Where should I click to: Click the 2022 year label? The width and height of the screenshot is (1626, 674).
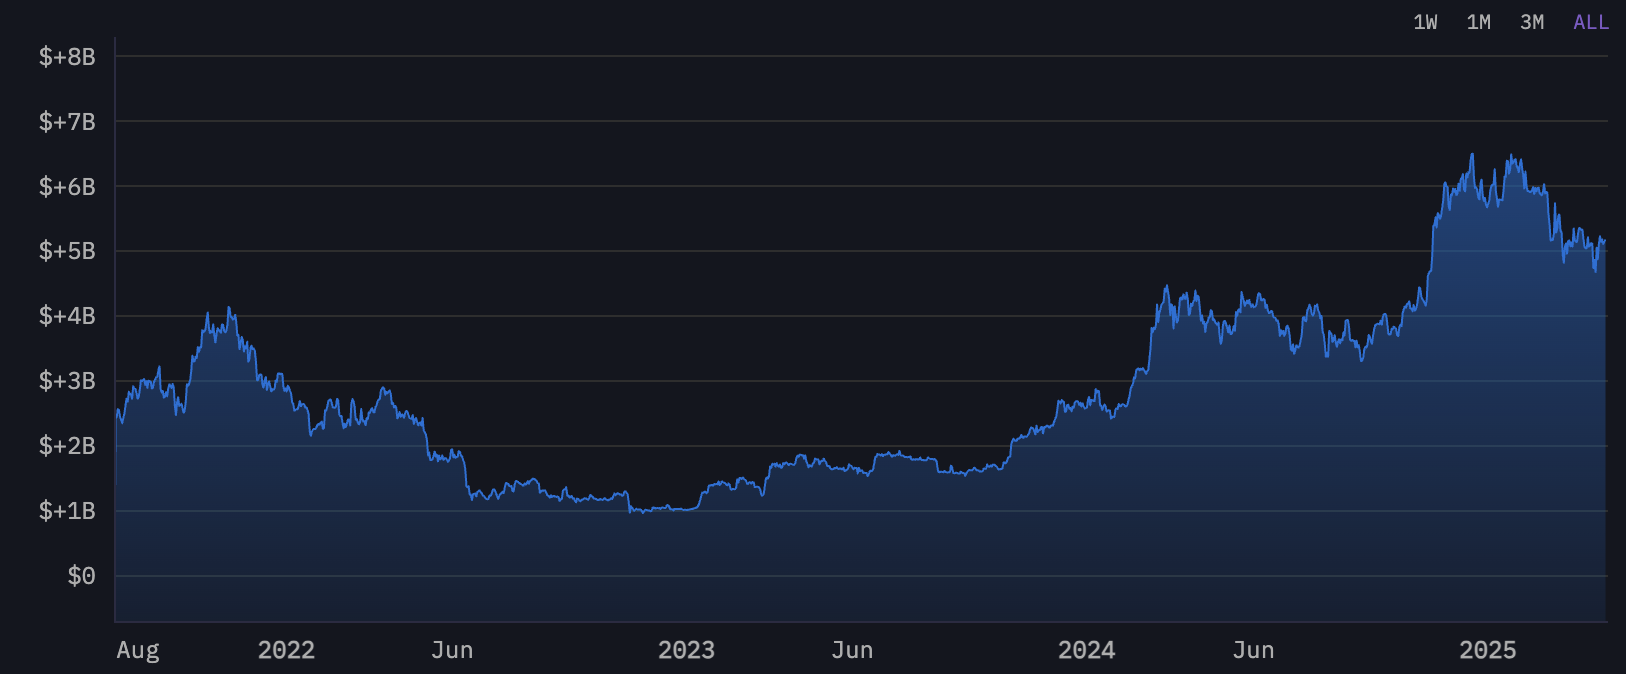coord(286,650)
